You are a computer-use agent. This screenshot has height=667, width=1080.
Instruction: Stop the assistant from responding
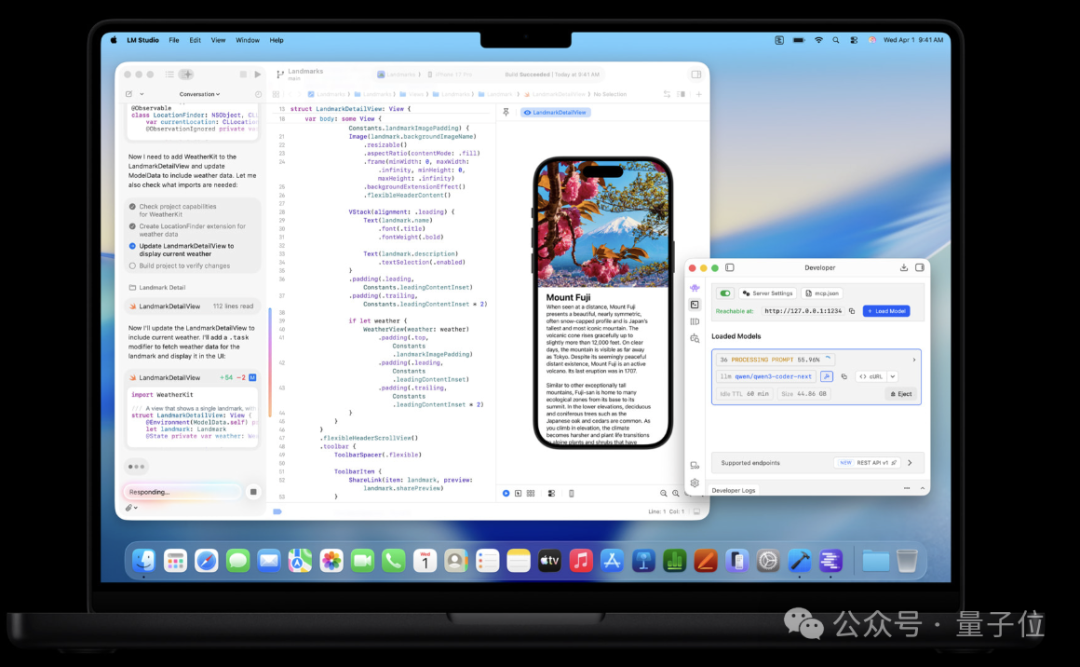point(253,492)
